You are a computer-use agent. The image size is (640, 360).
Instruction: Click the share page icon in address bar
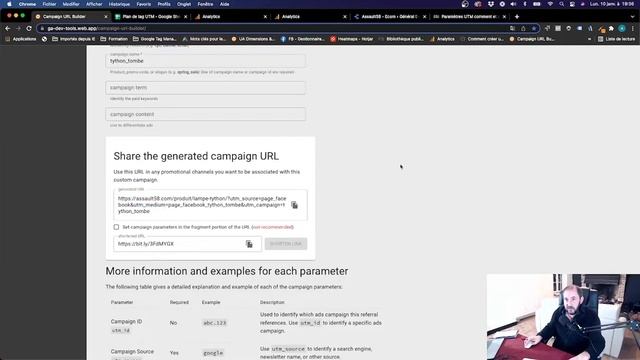523,29
